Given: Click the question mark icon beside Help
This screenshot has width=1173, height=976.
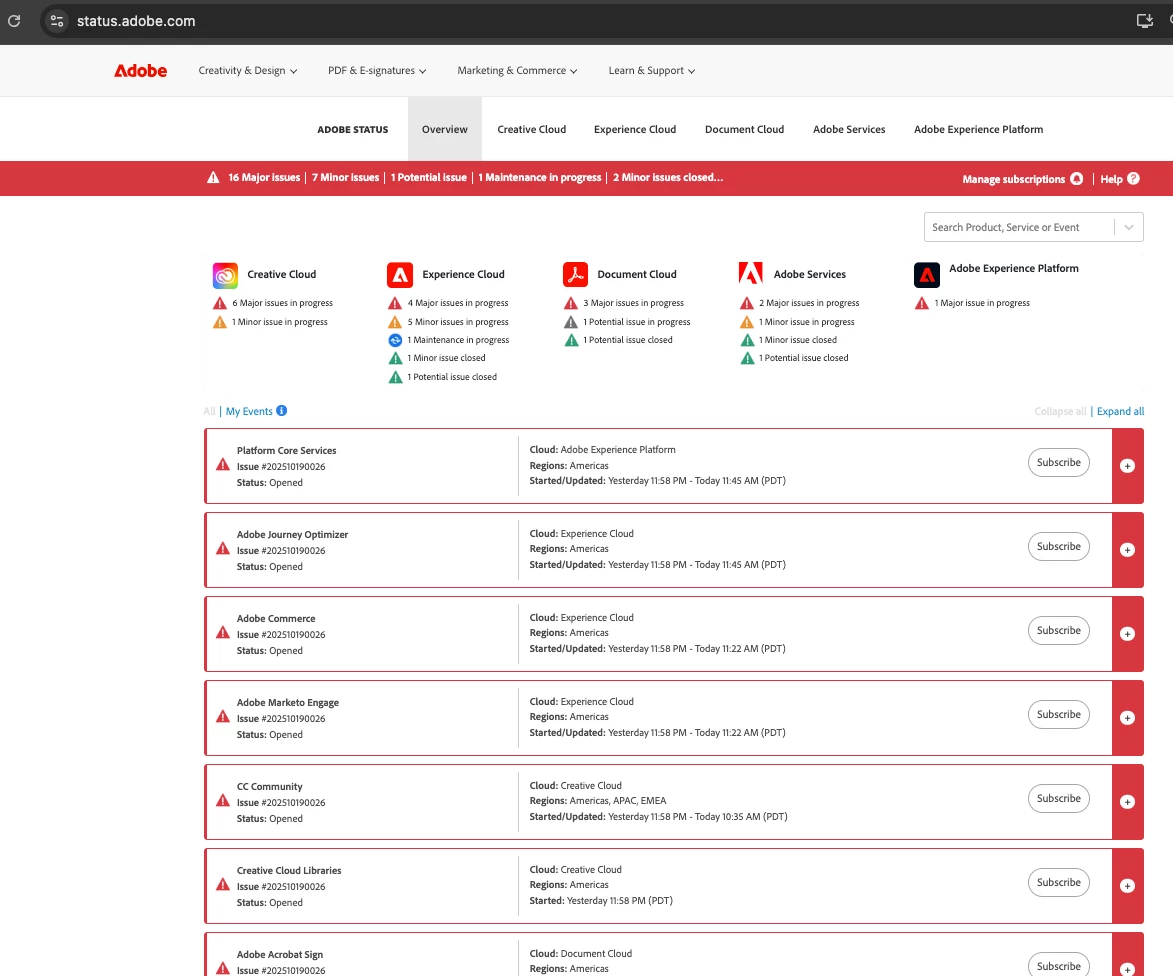Looking at the screenshot, I should point(1133,179).
